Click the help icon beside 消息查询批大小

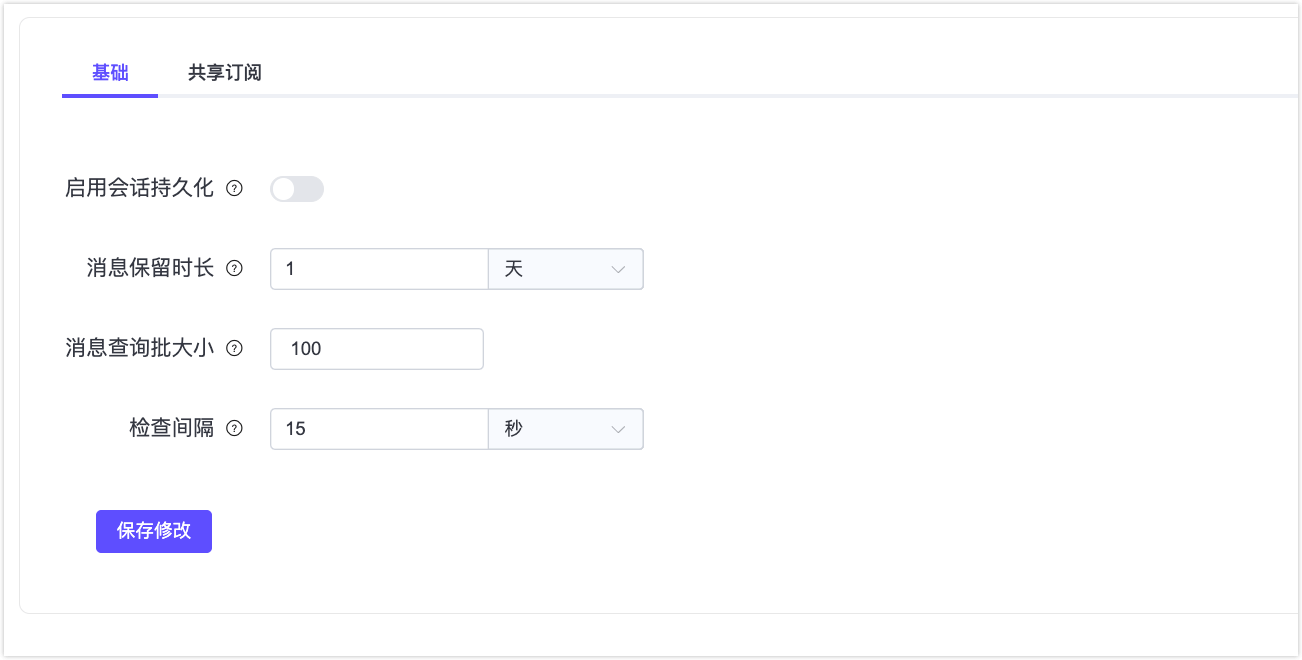click(235, 348)
